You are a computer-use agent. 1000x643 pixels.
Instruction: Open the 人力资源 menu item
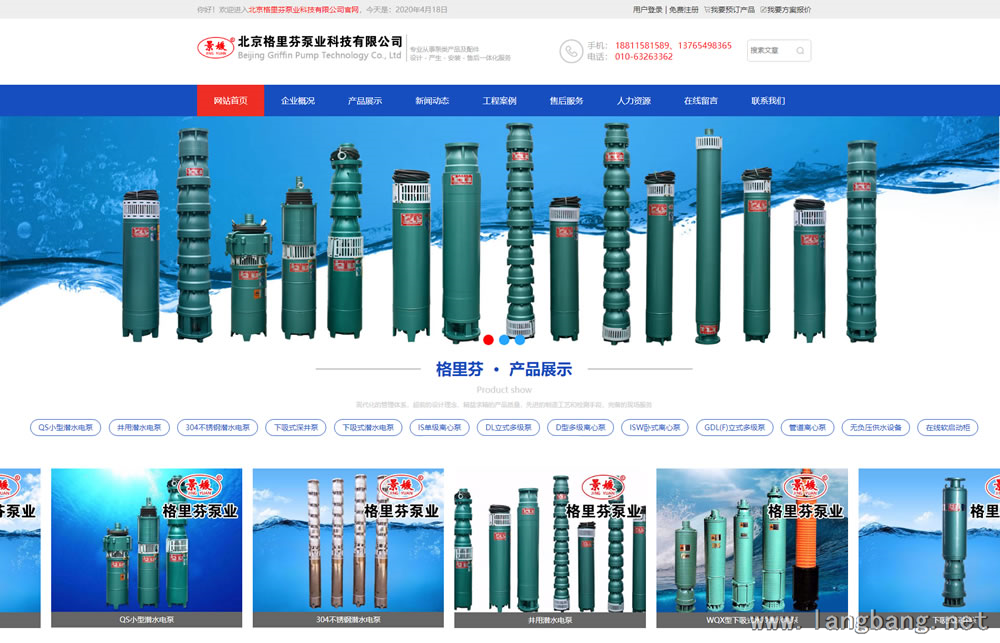coord(633,101)
